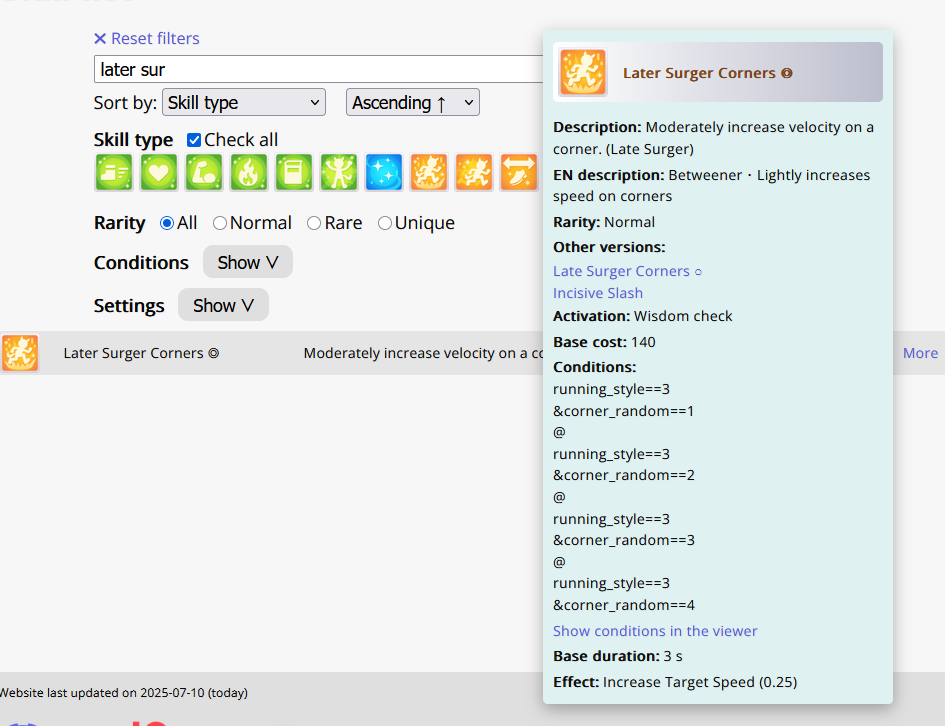The image size is (945, 726).
Task: Toggle the green heart stamina skill type filter
Action: [159, 172]
